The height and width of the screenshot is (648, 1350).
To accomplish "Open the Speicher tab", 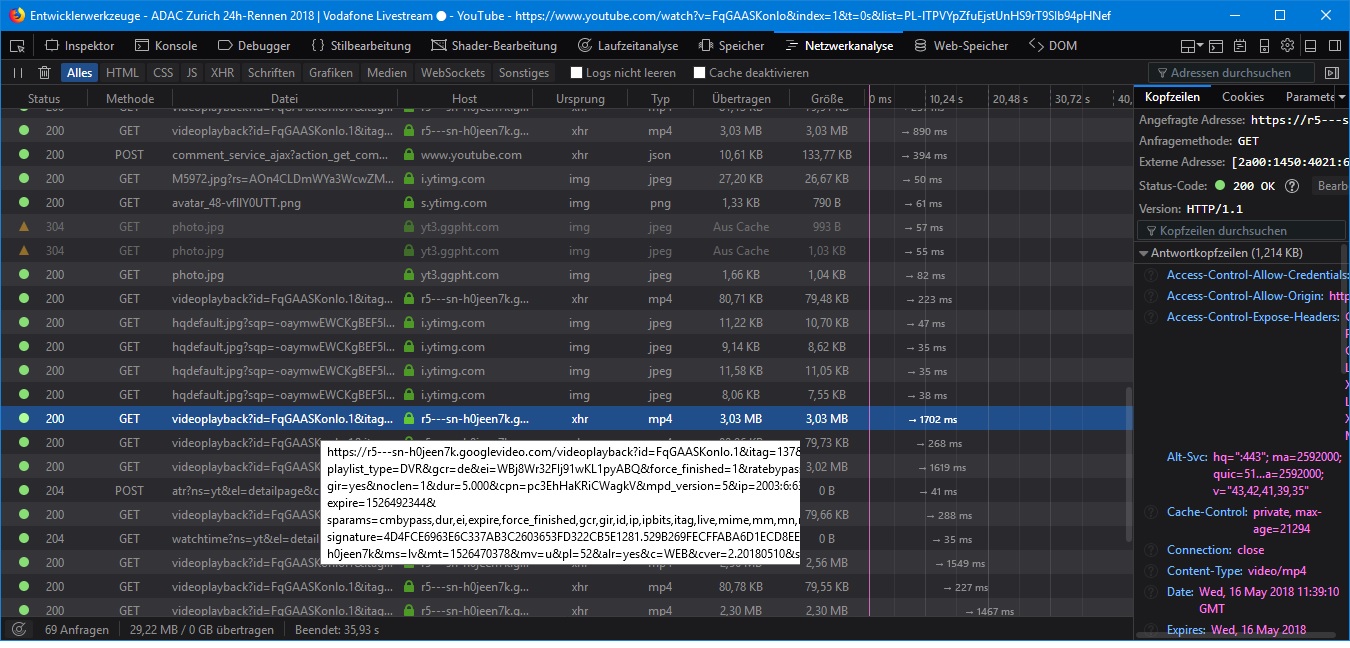I will point(732,46).
